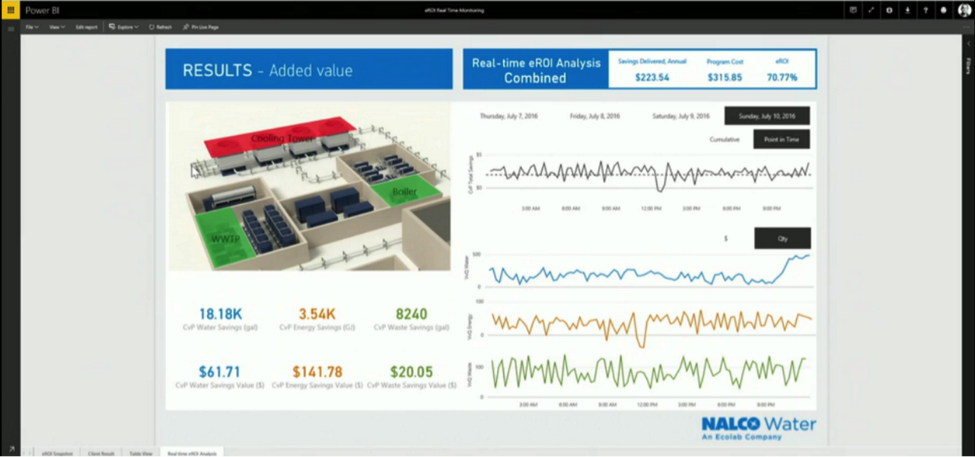
Task: Open the Power BI app launcher grid
Action: click(11, 10)
